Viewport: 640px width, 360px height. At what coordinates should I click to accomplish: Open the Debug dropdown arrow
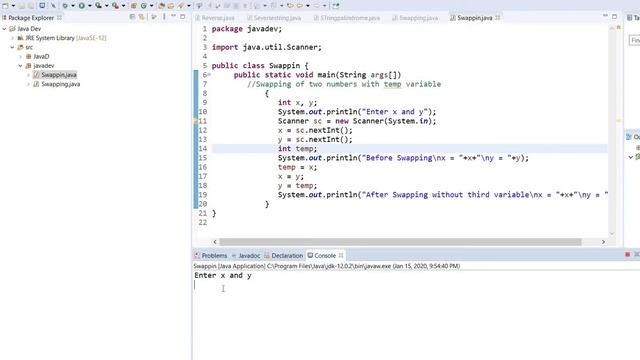(x=73, y=6)
